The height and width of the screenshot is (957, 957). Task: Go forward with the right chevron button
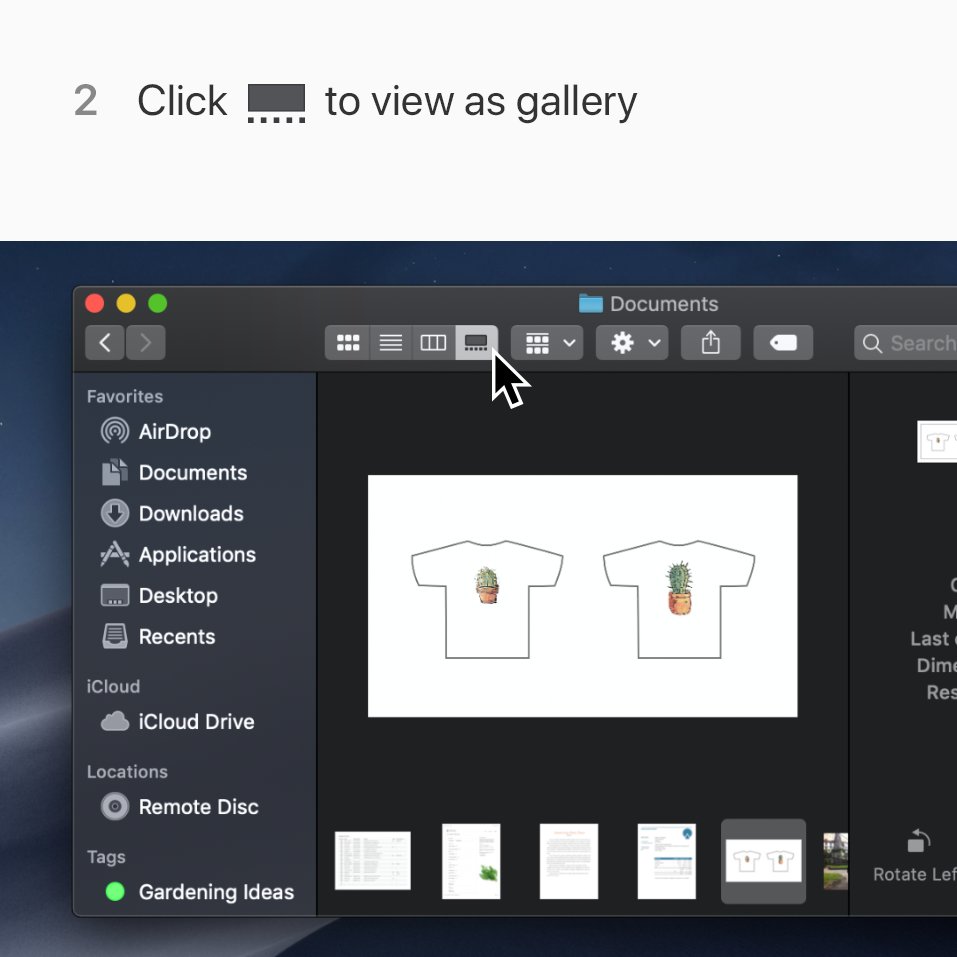pos(145,342)
